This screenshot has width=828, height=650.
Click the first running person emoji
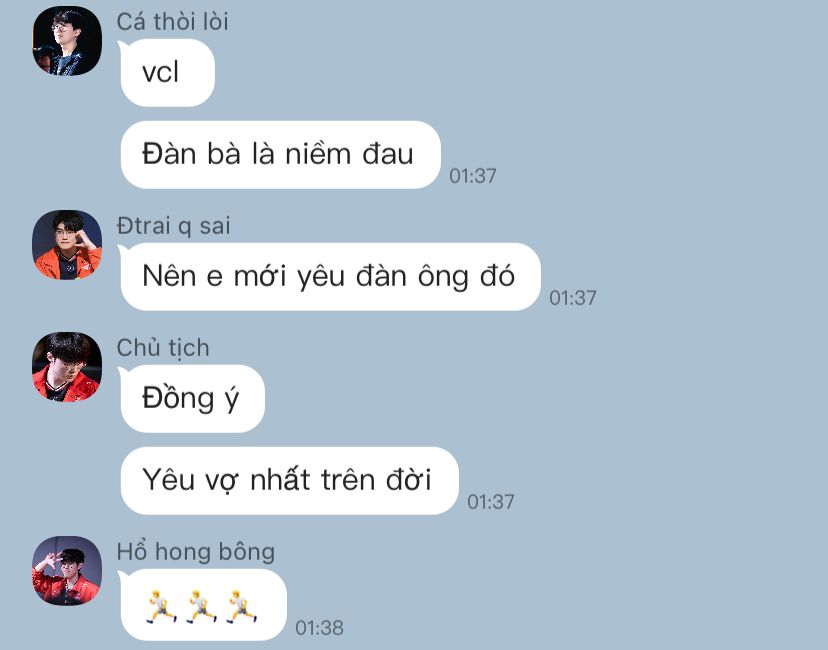click(161, 607)
